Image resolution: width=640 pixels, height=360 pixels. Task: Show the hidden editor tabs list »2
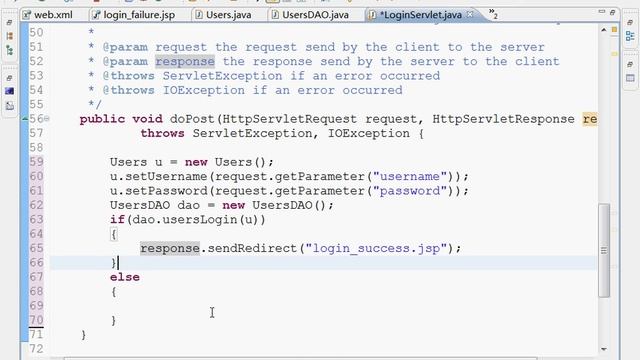[x=493, y=14]
